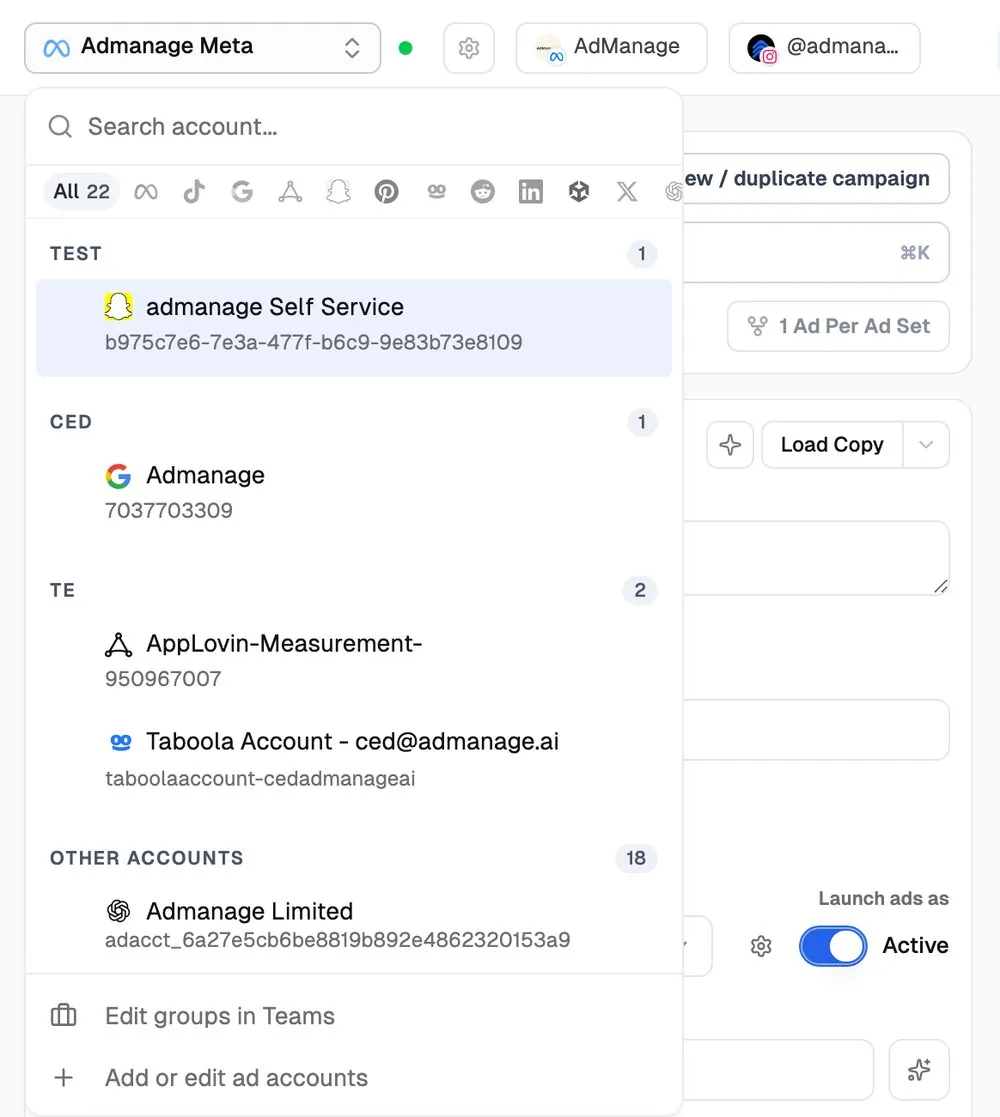1000x1117 pixels.
Task: Click the OTHER ACCOUNTS group header
Action: tap(147, 858)
